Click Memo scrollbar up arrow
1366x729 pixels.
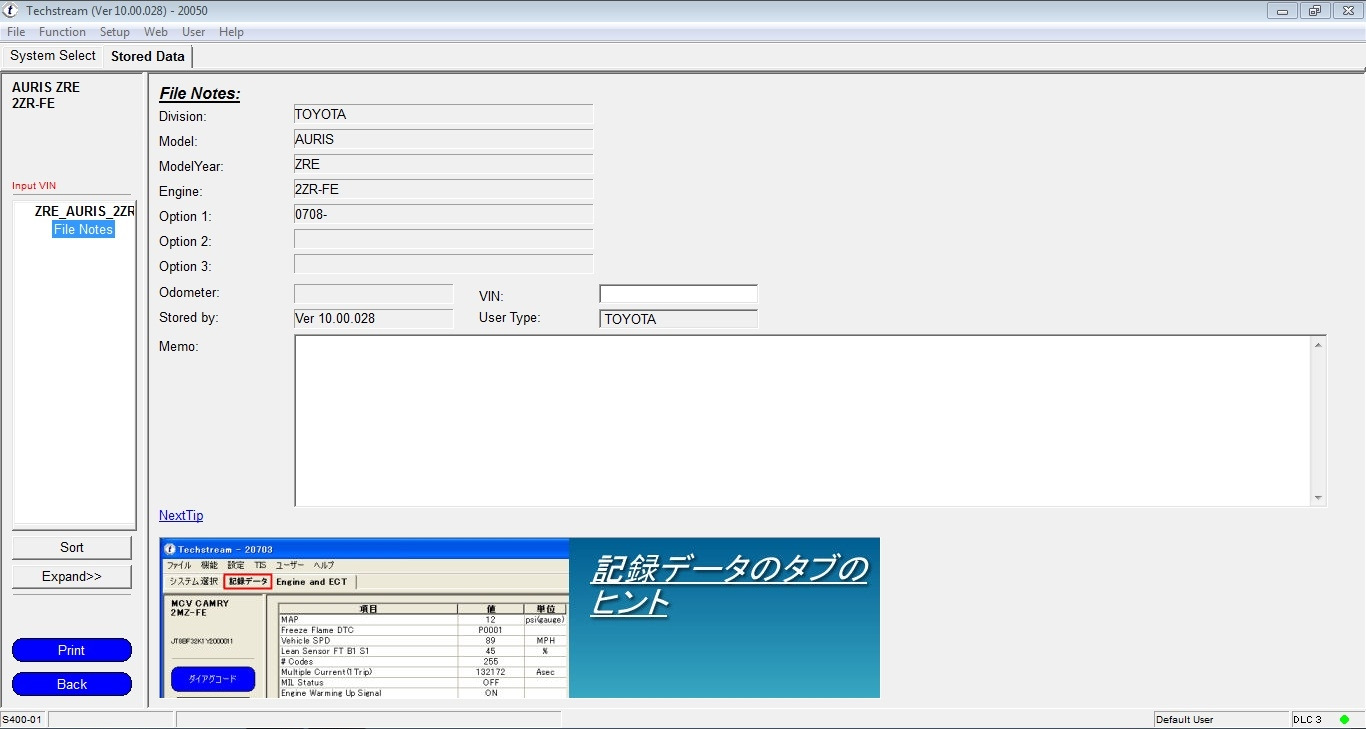1319,345
